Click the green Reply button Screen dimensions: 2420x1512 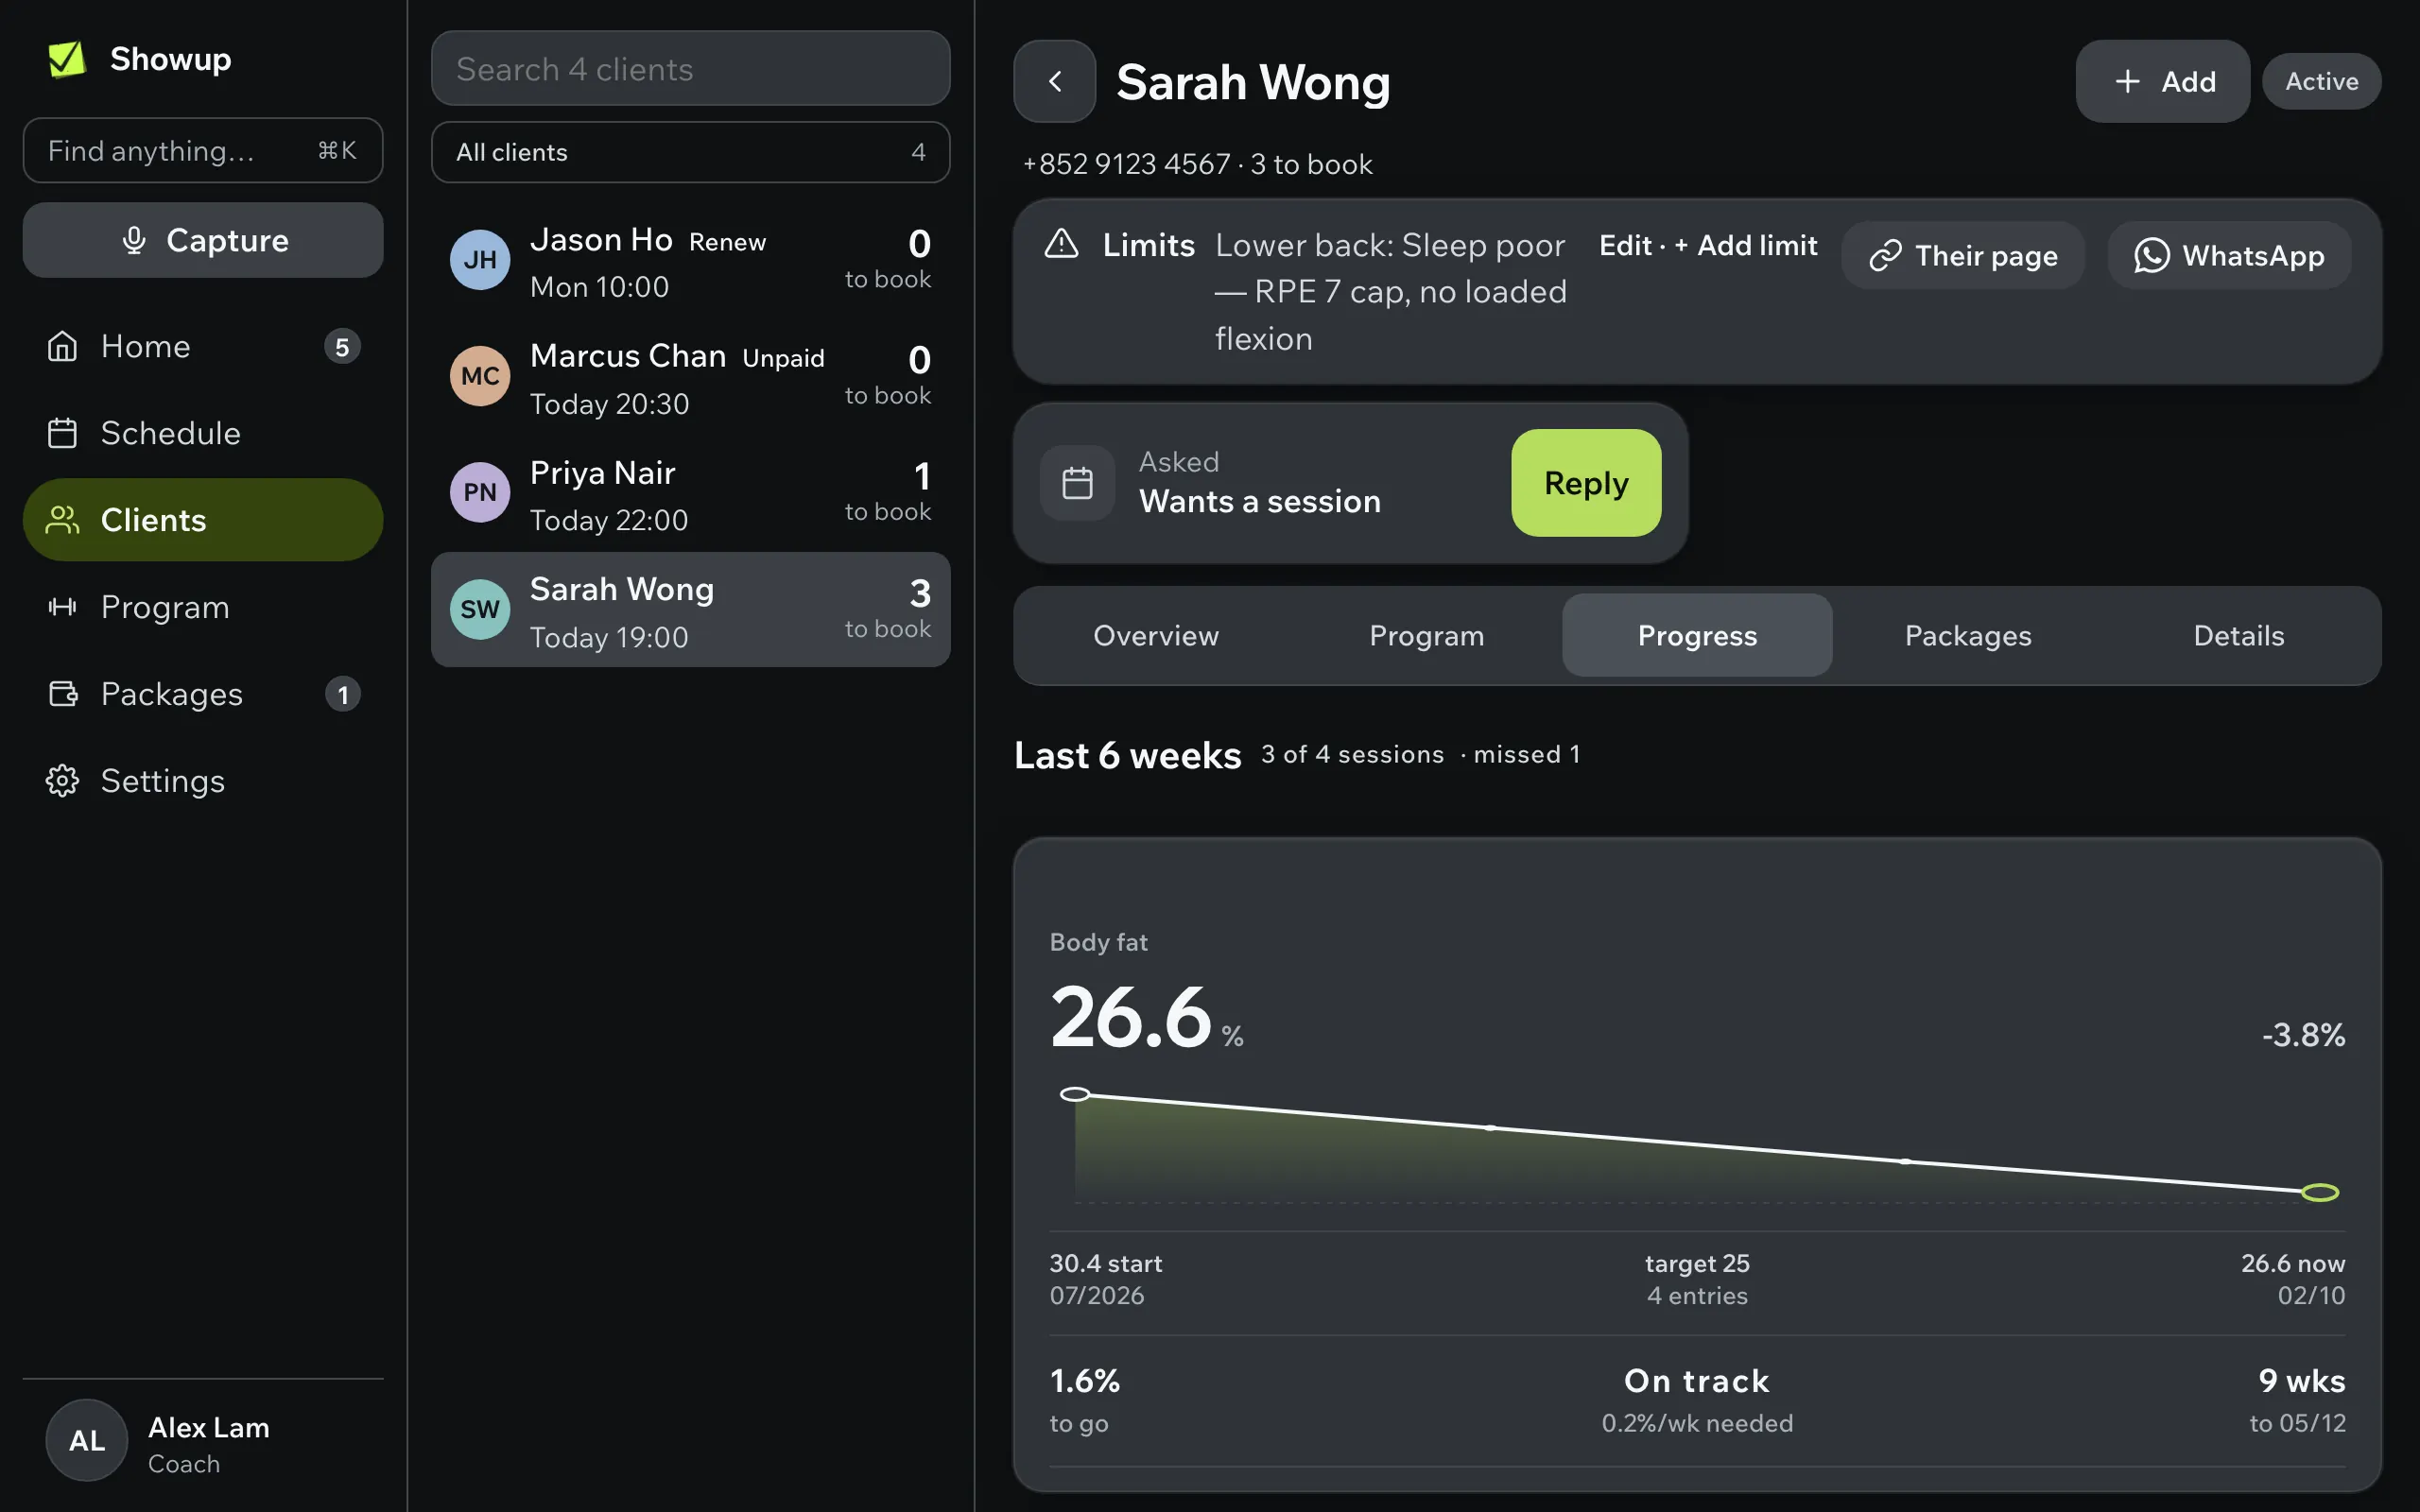tap(1586, 483)
